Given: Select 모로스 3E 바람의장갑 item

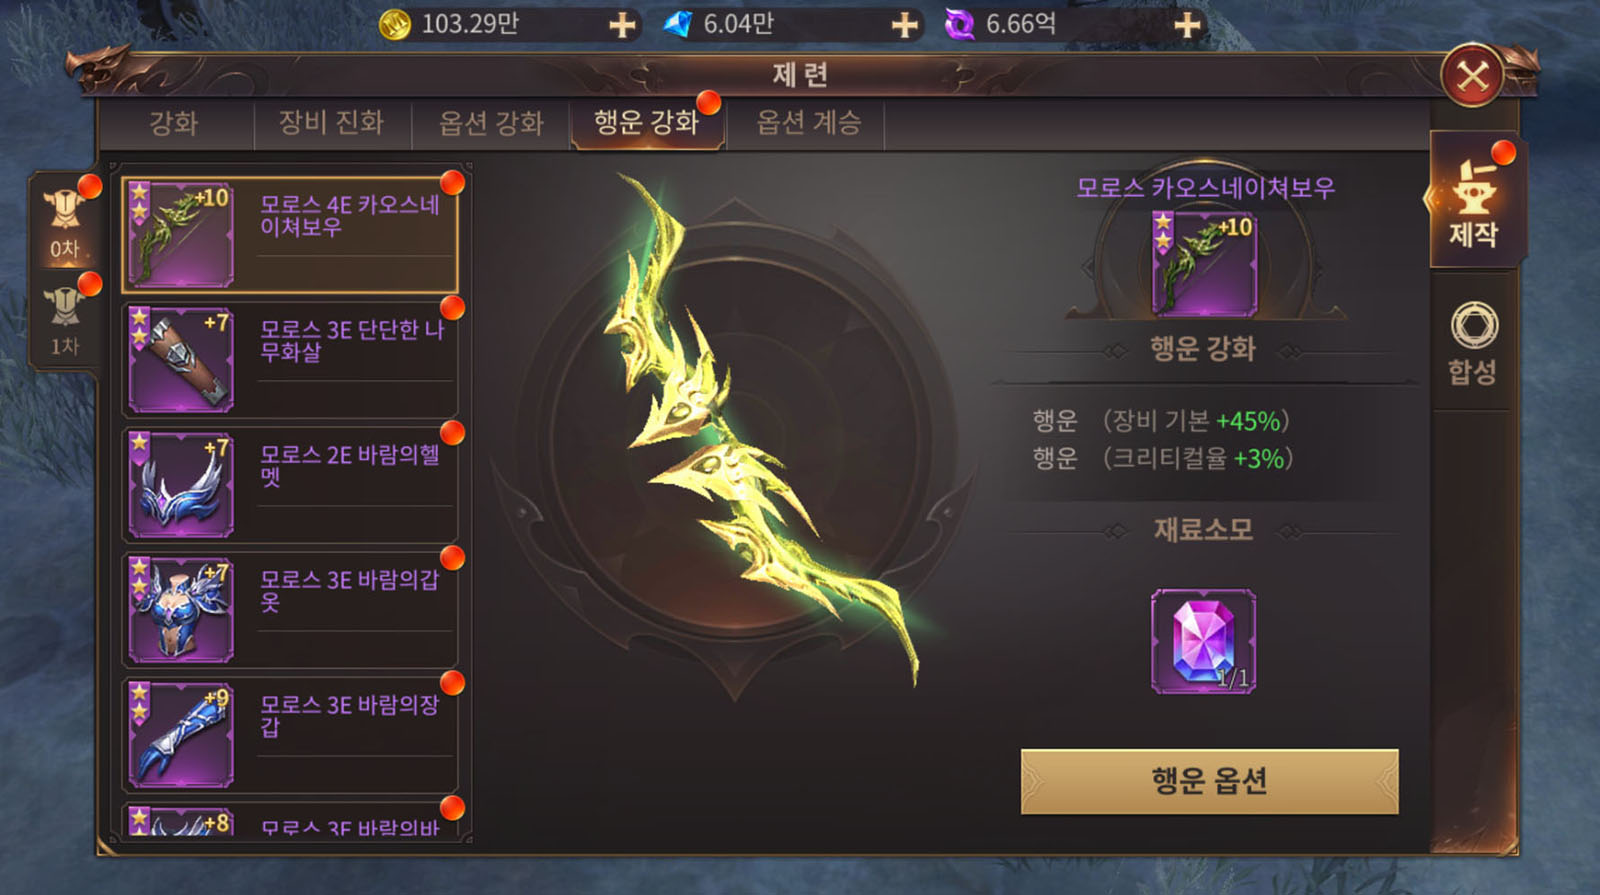Looking at the screenshot, I should pos(289,735).
